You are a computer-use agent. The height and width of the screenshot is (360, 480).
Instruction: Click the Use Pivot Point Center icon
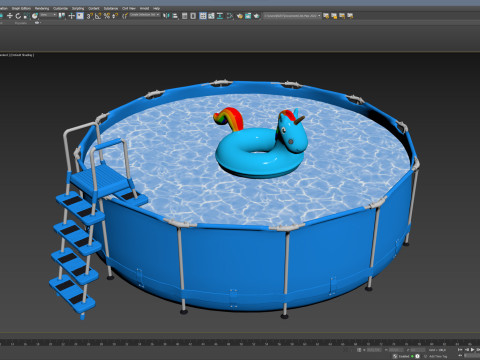pyautogui.click(x=61, y=16)
